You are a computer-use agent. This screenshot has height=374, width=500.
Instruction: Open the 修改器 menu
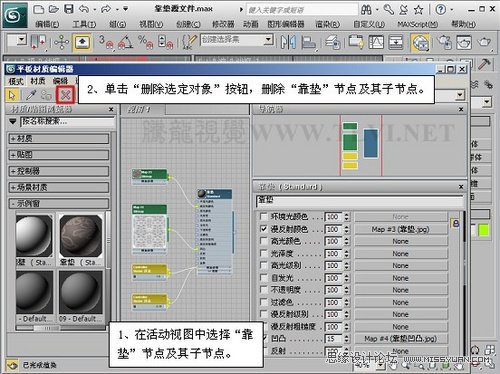coord(223,24)
